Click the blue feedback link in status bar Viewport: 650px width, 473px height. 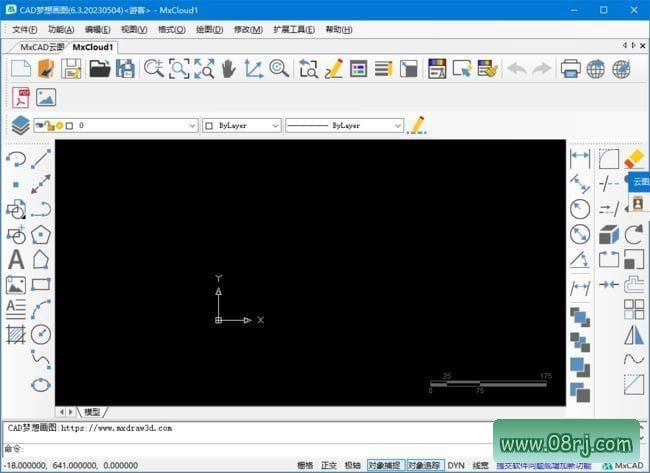[x=543, y=466]
